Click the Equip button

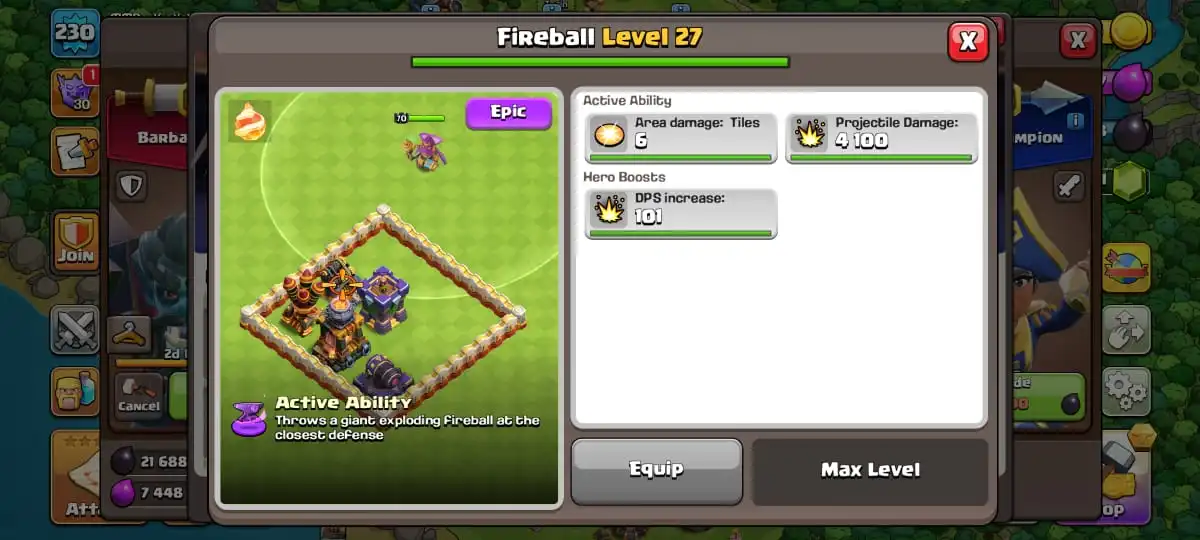tap(656, 470)
